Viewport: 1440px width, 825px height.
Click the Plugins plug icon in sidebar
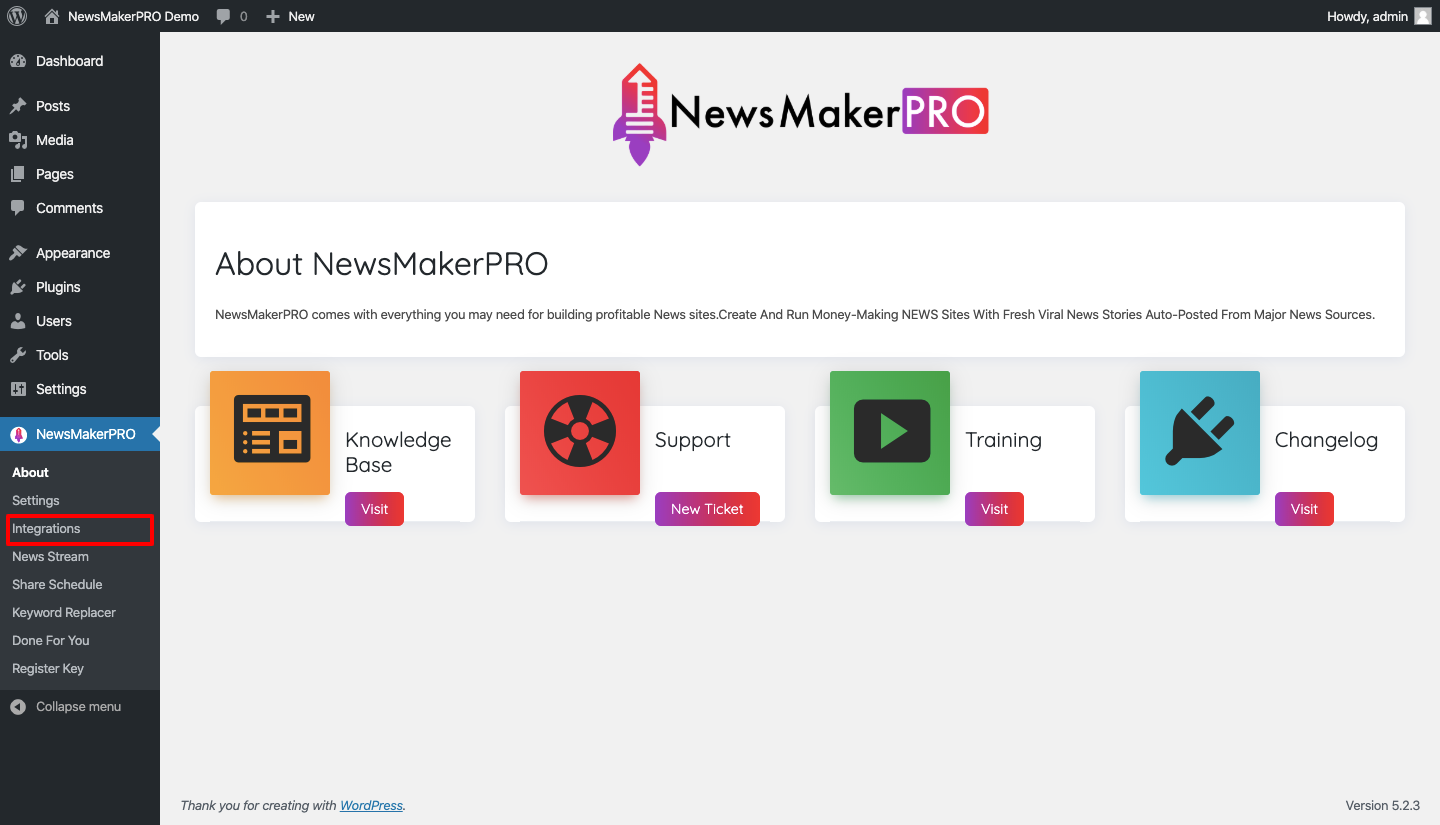click(x=18, y=287)
